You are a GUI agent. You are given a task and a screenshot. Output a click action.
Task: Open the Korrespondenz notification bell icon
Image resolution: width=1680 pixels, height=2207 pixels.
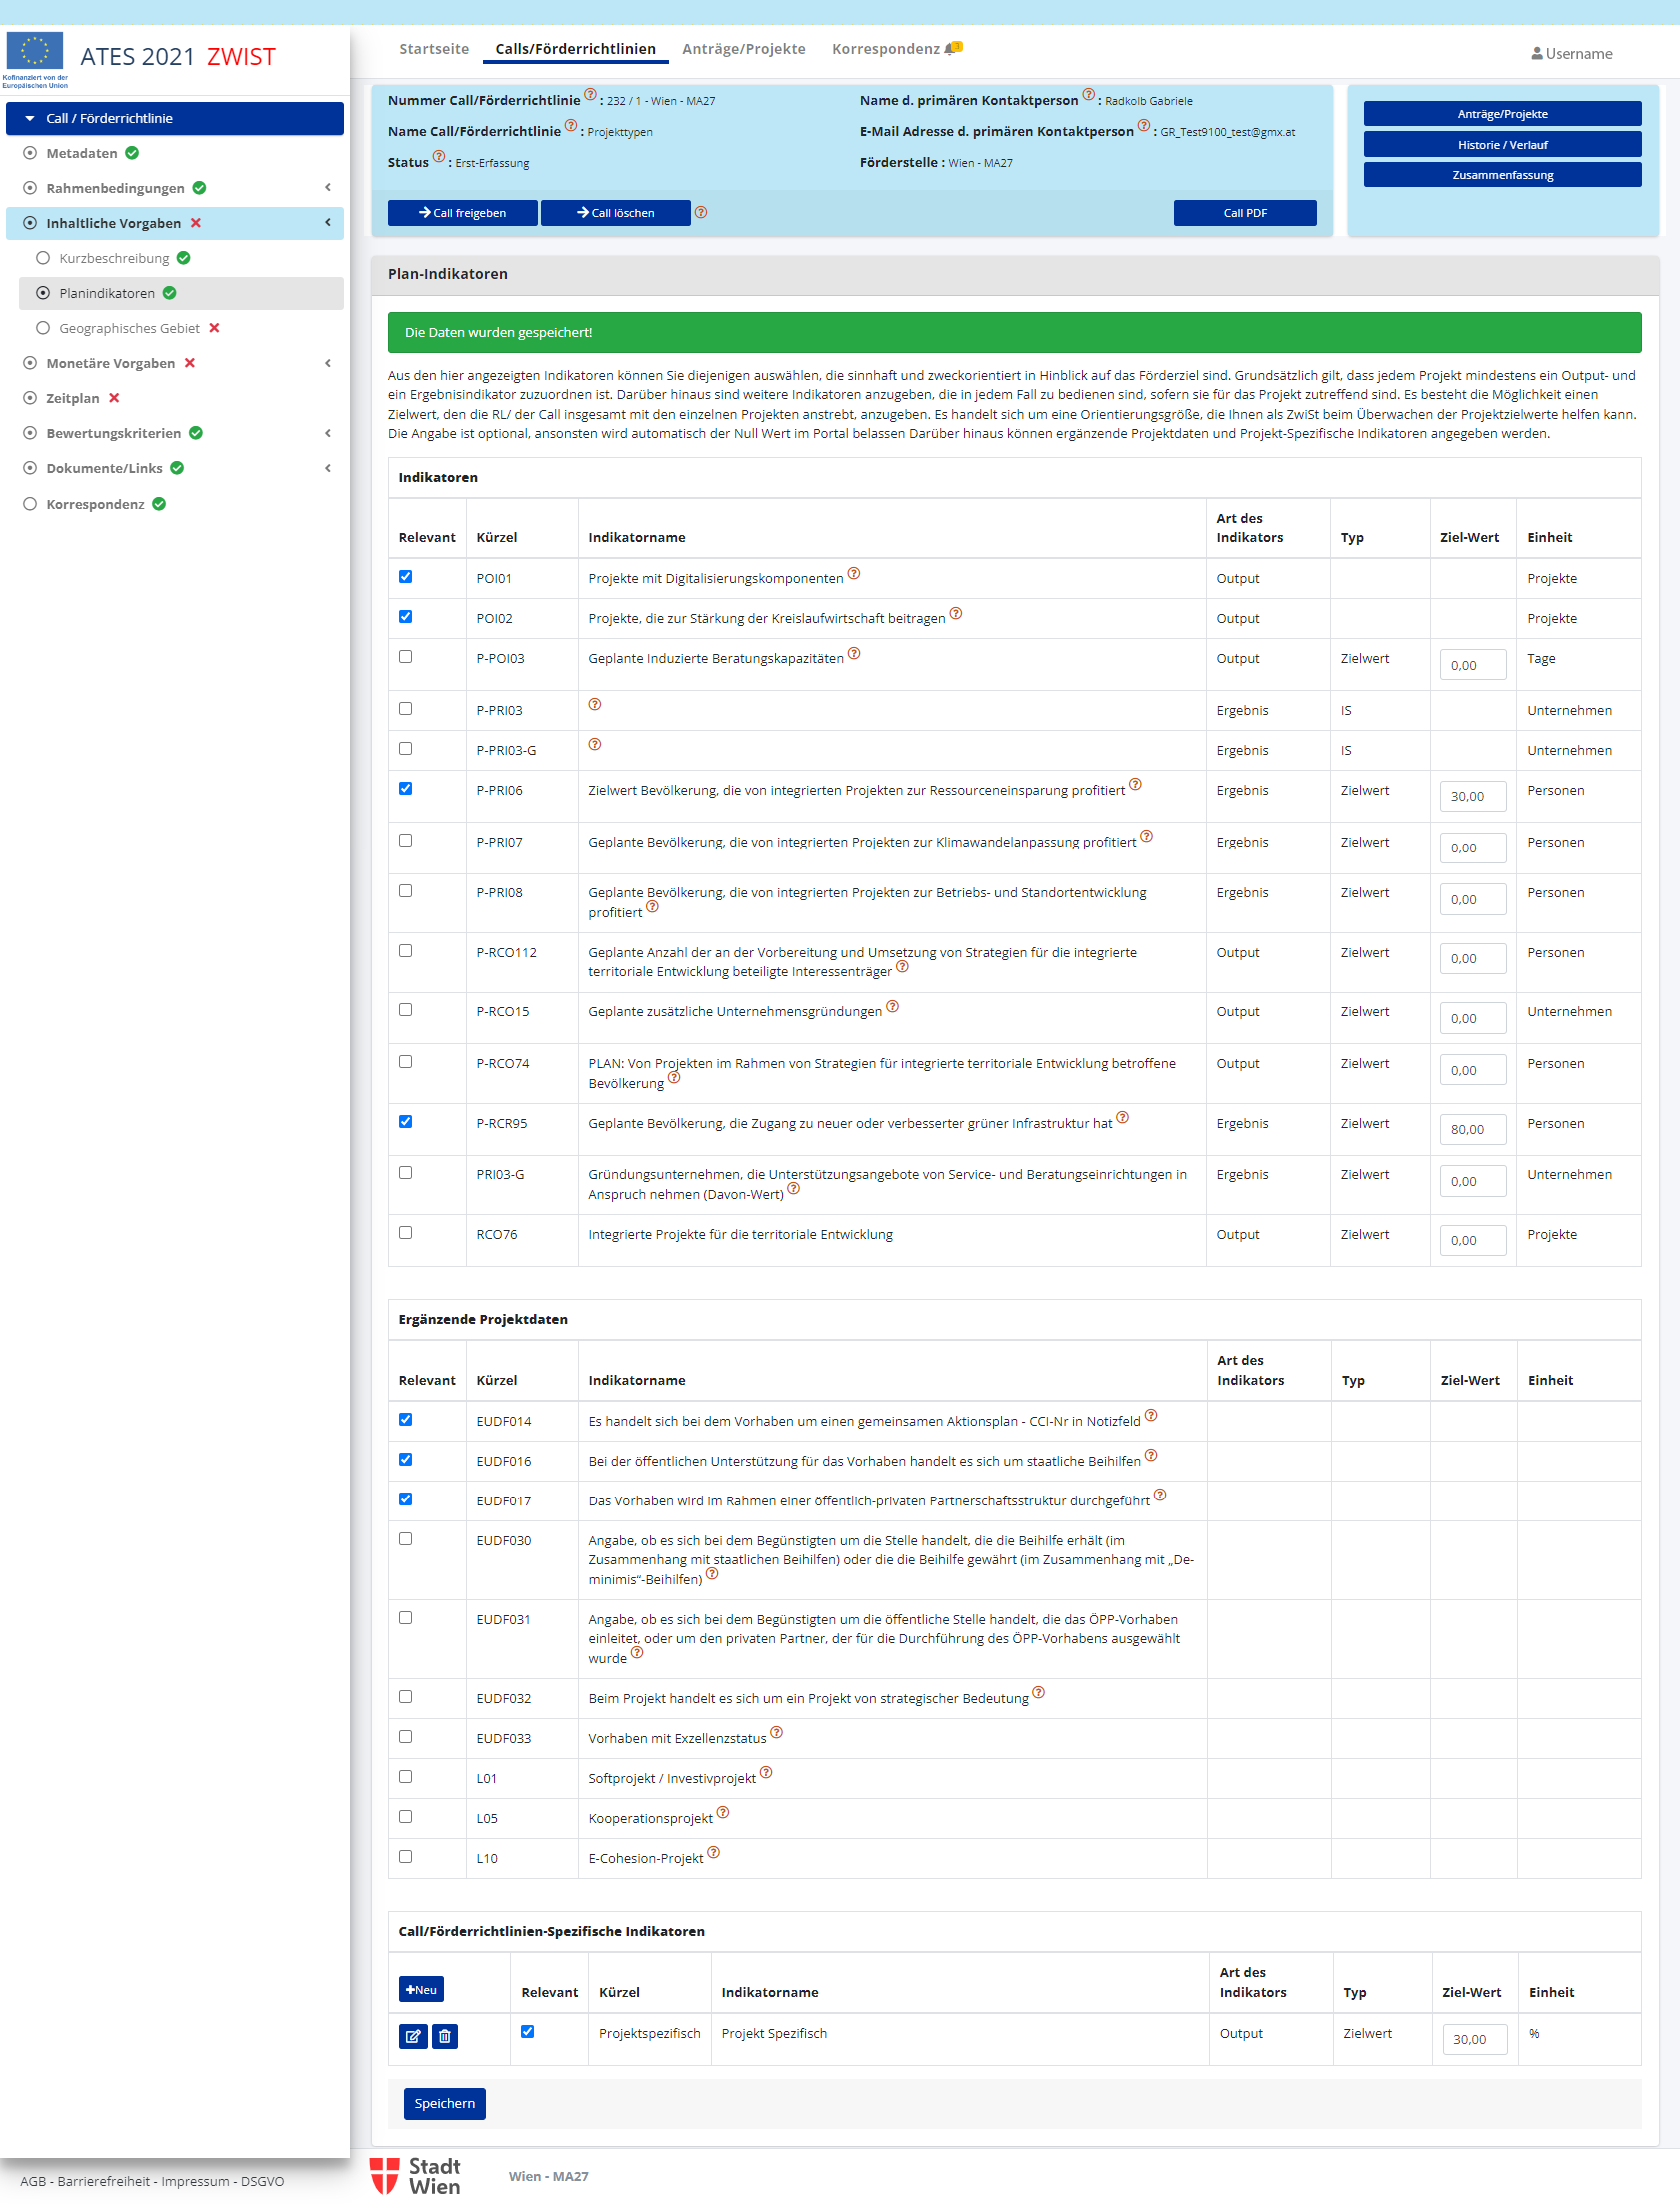coord(953,48)
